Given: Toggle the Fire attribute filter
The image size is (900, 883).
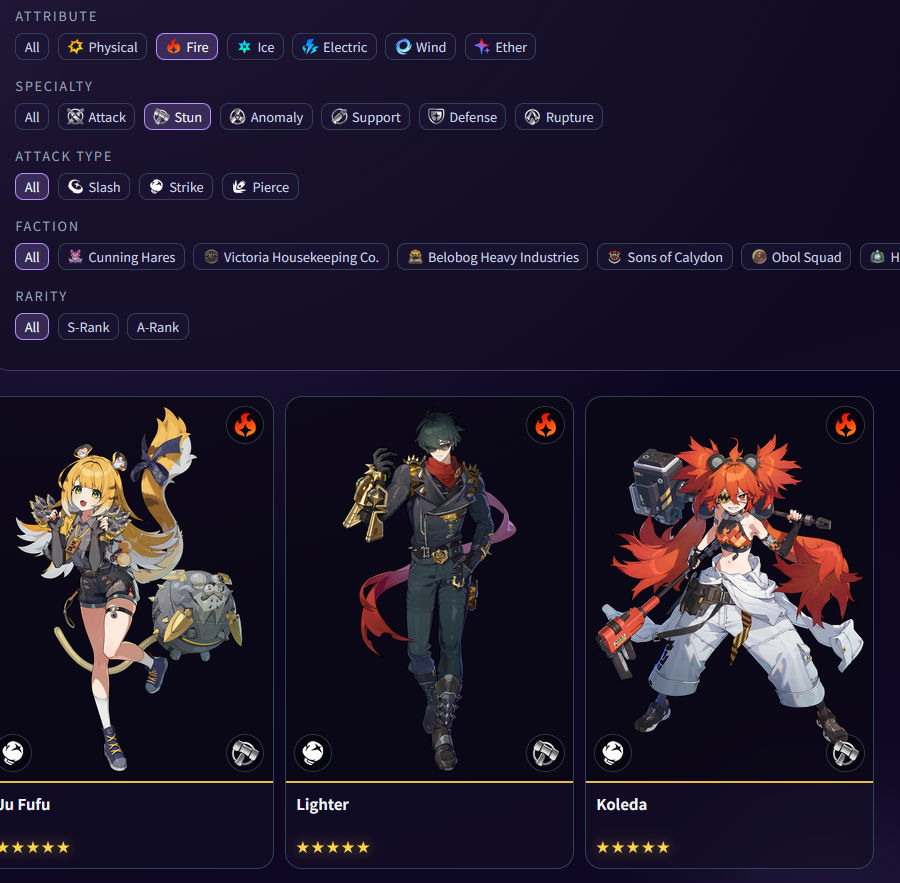Looking at the screenshot, I should pyautogui.click(x=187, y=47).
